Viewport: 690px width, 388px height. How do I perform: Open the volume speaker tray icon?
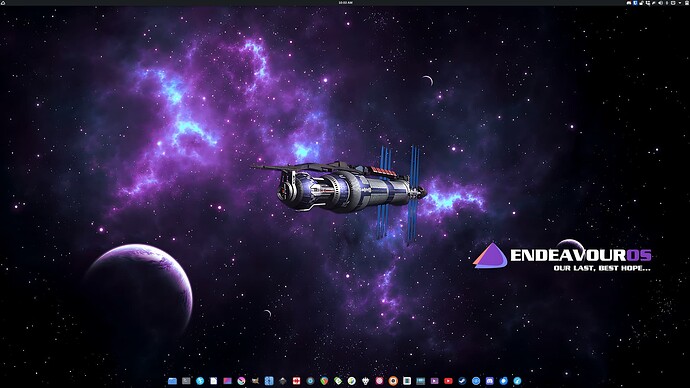point(661,3)
